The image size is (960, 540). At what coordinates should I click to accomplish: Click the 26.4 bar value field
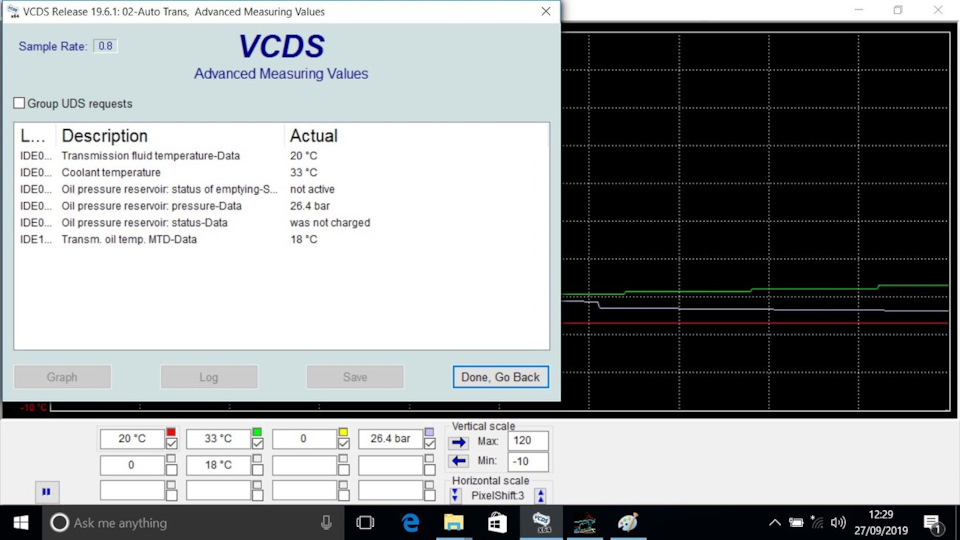point(390,439)
